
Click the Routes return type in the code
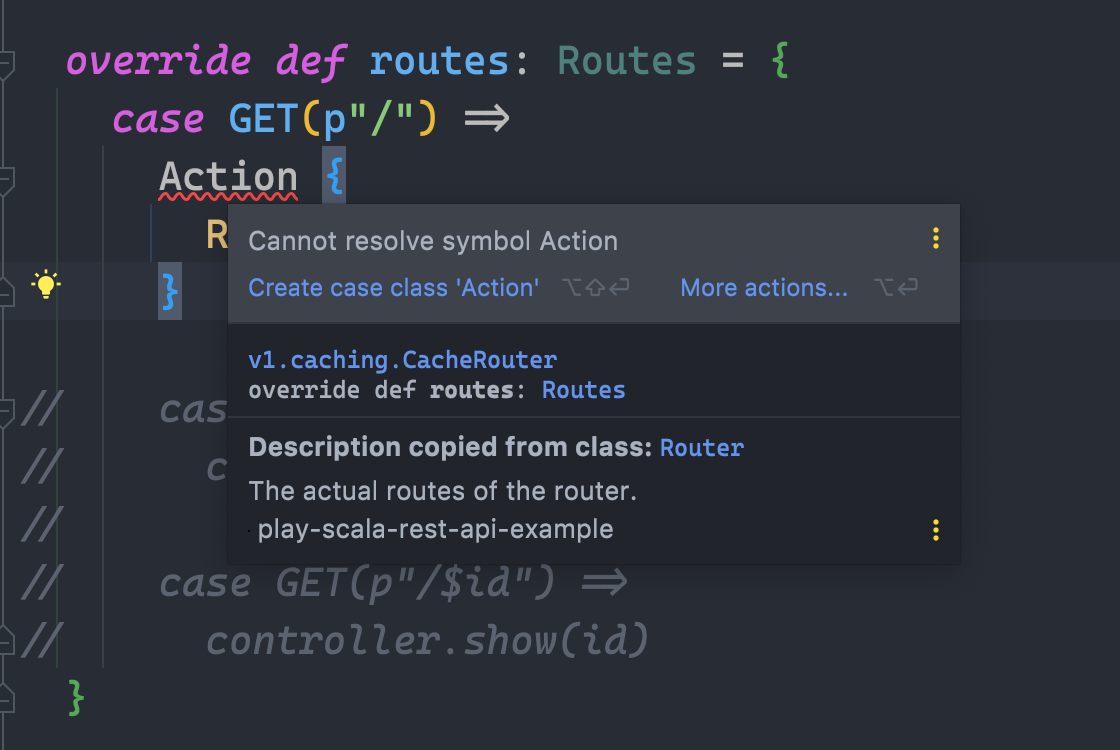pos(626,61)
